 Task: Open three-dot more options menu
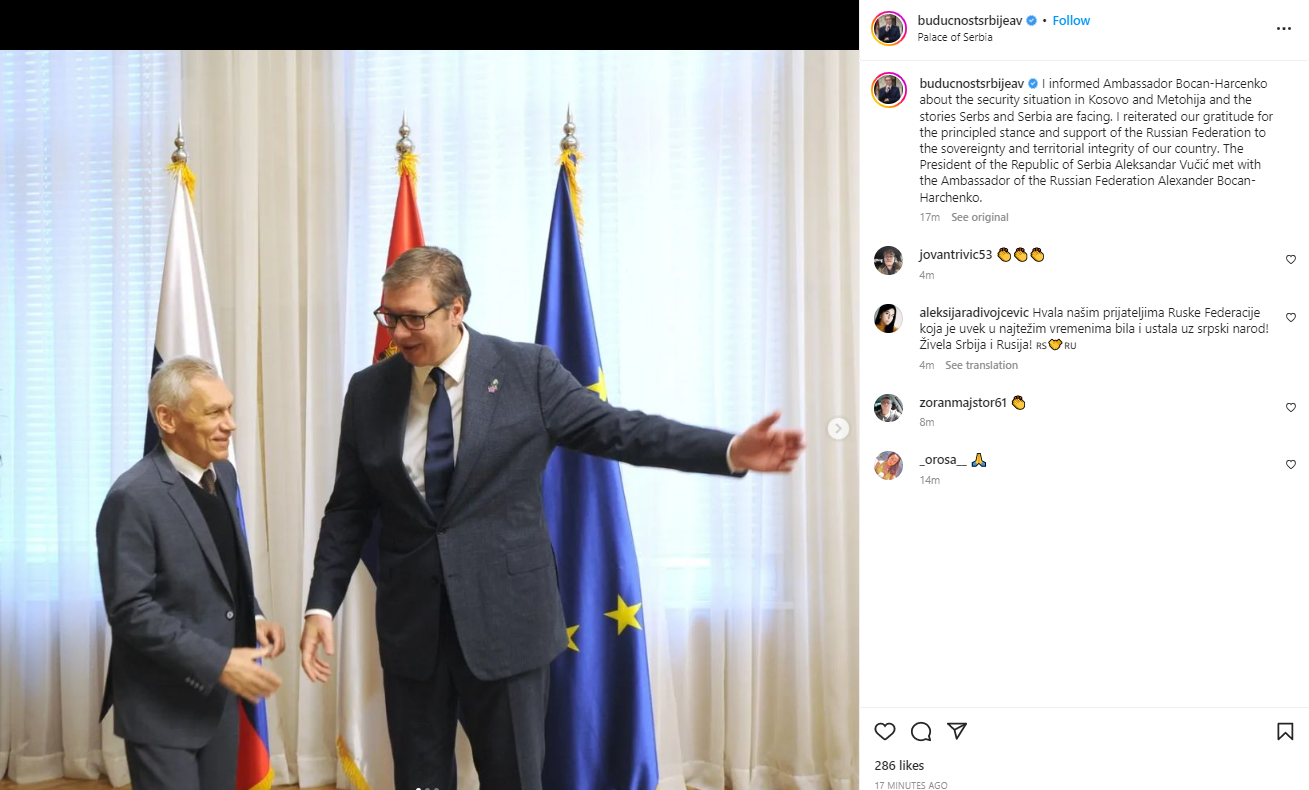coord(1284,29)
